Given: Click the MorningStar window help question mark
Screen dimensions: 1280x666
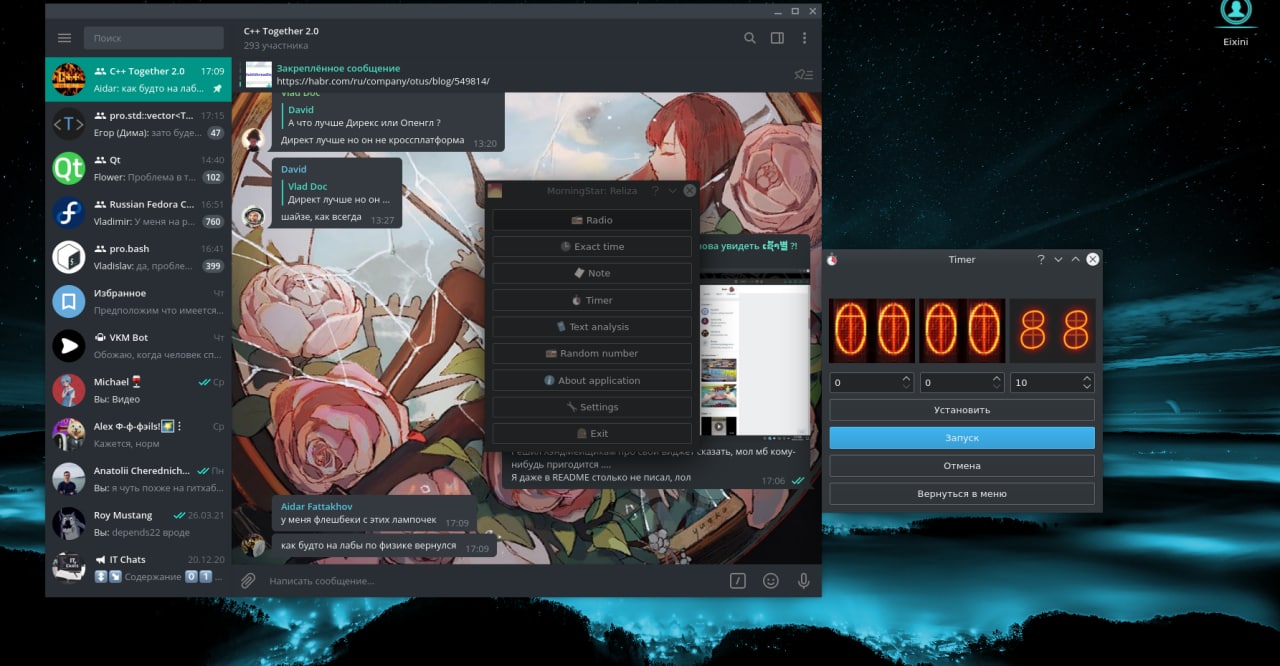Looking at the screenshot, I should click(655, 190).
